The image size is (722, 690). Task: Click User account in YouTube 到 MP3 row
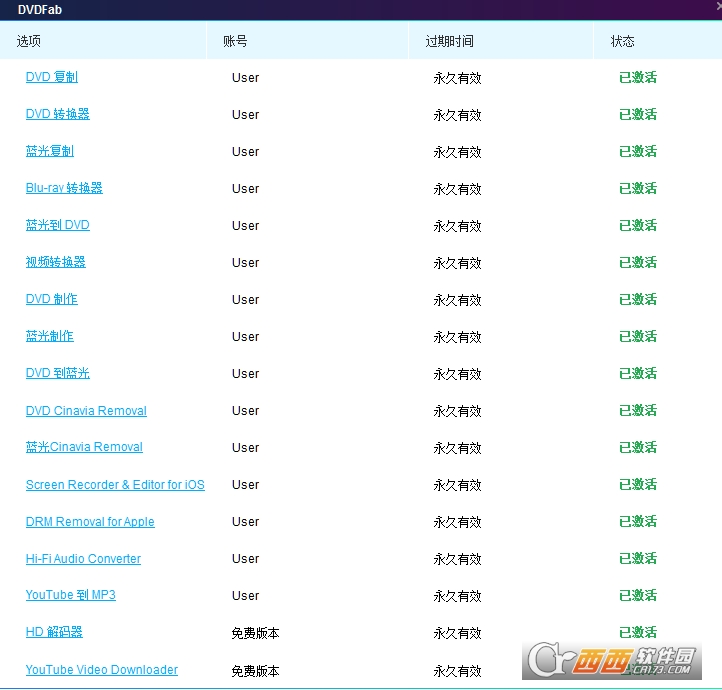[x=245, y=595]
